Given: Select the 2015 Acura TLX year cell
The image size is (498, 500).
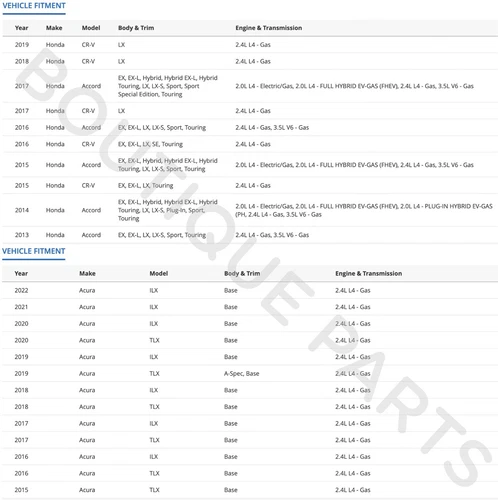Looking at the screenshot, I should click(x=21, y=490).
